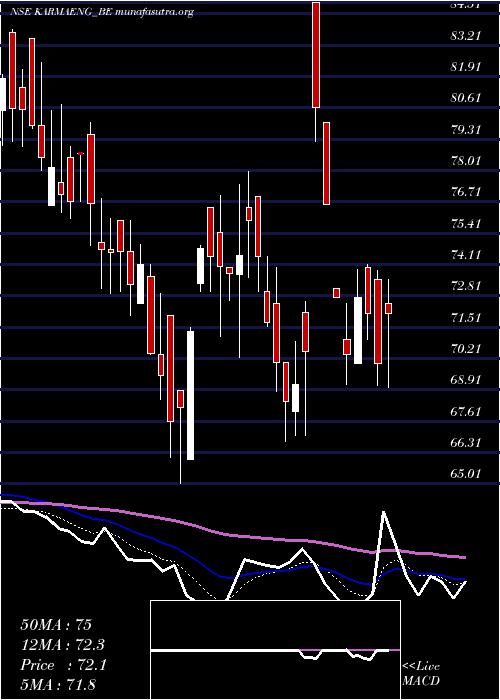The image size is (500, 700).
Task: Click the 5MA : 71.8 readout
Action: click(58, 685)
